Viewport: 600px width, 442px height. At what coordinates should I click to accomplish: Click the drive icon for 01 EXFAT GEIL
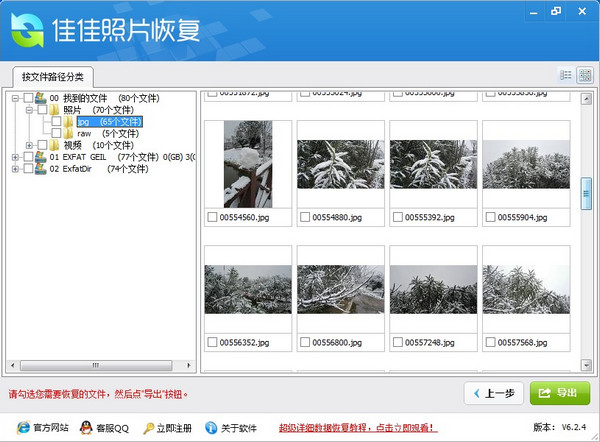(41, 157)
